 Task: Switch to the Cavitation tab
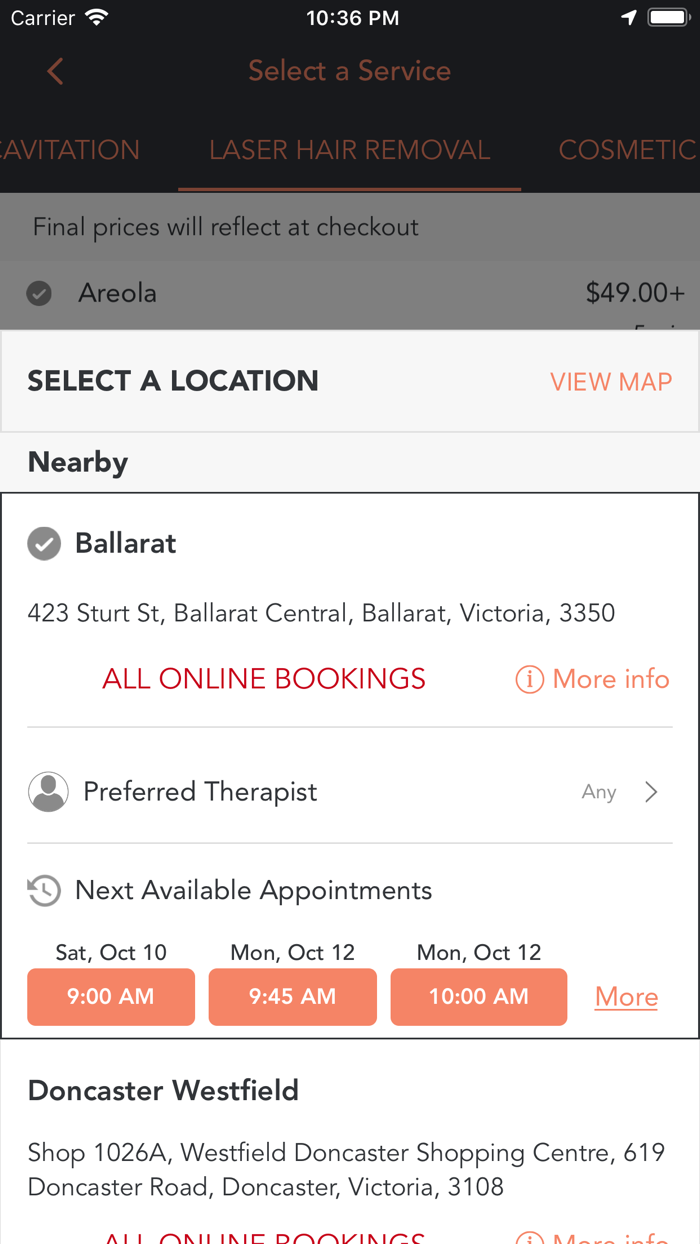point(70,150)
